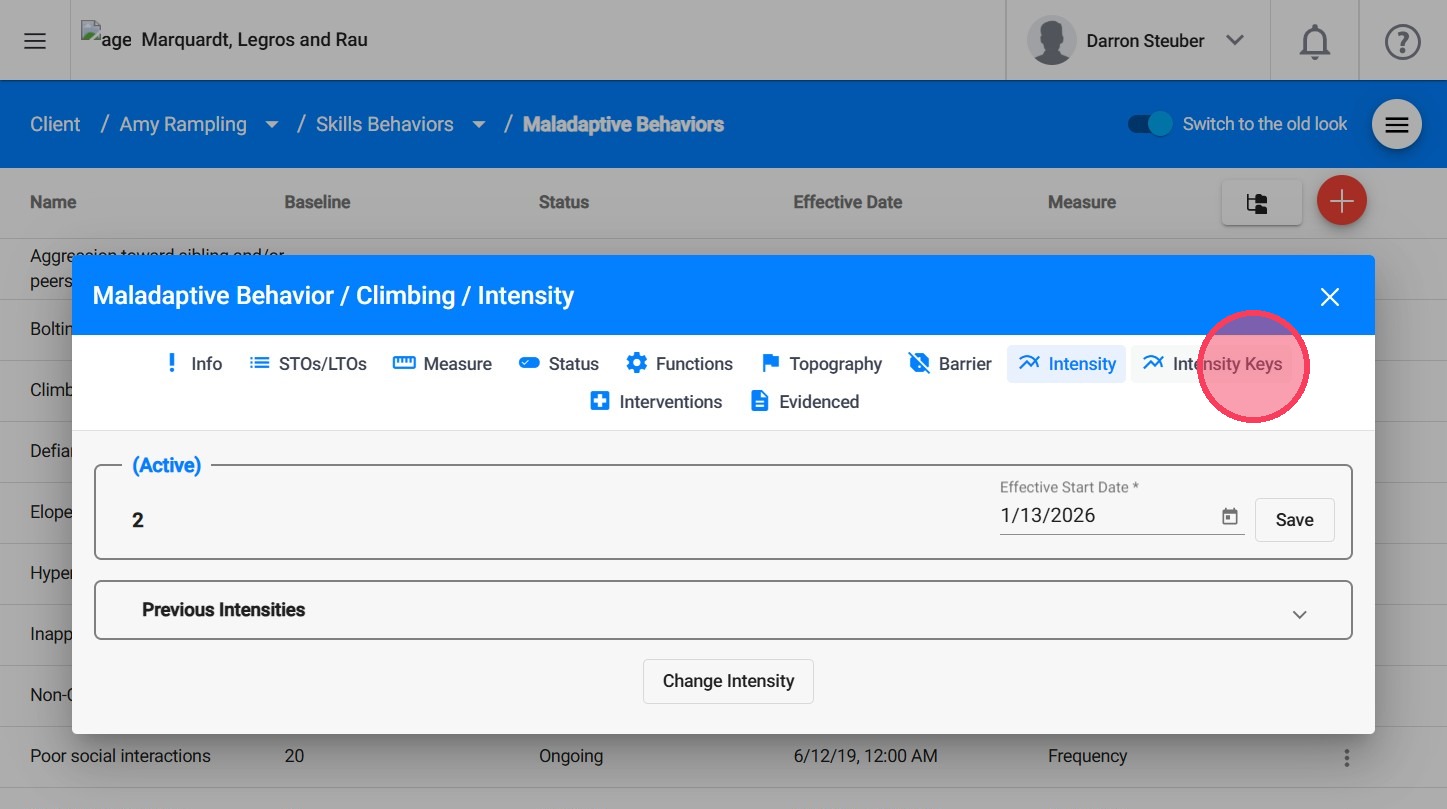Click the Maladaptive Behaviors breadcrumb
The height and width of the screenshot is (809, 1447).
(x=623, y=125)
